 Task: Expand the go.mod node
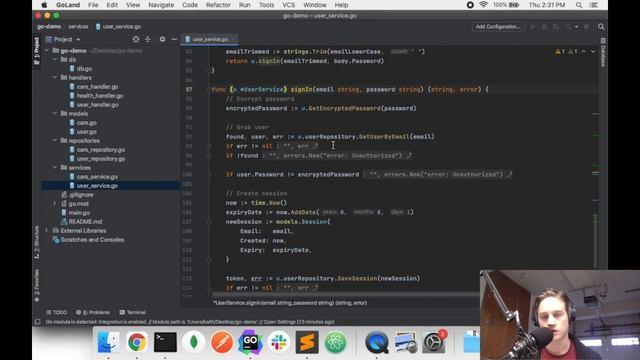click(55, 203)
